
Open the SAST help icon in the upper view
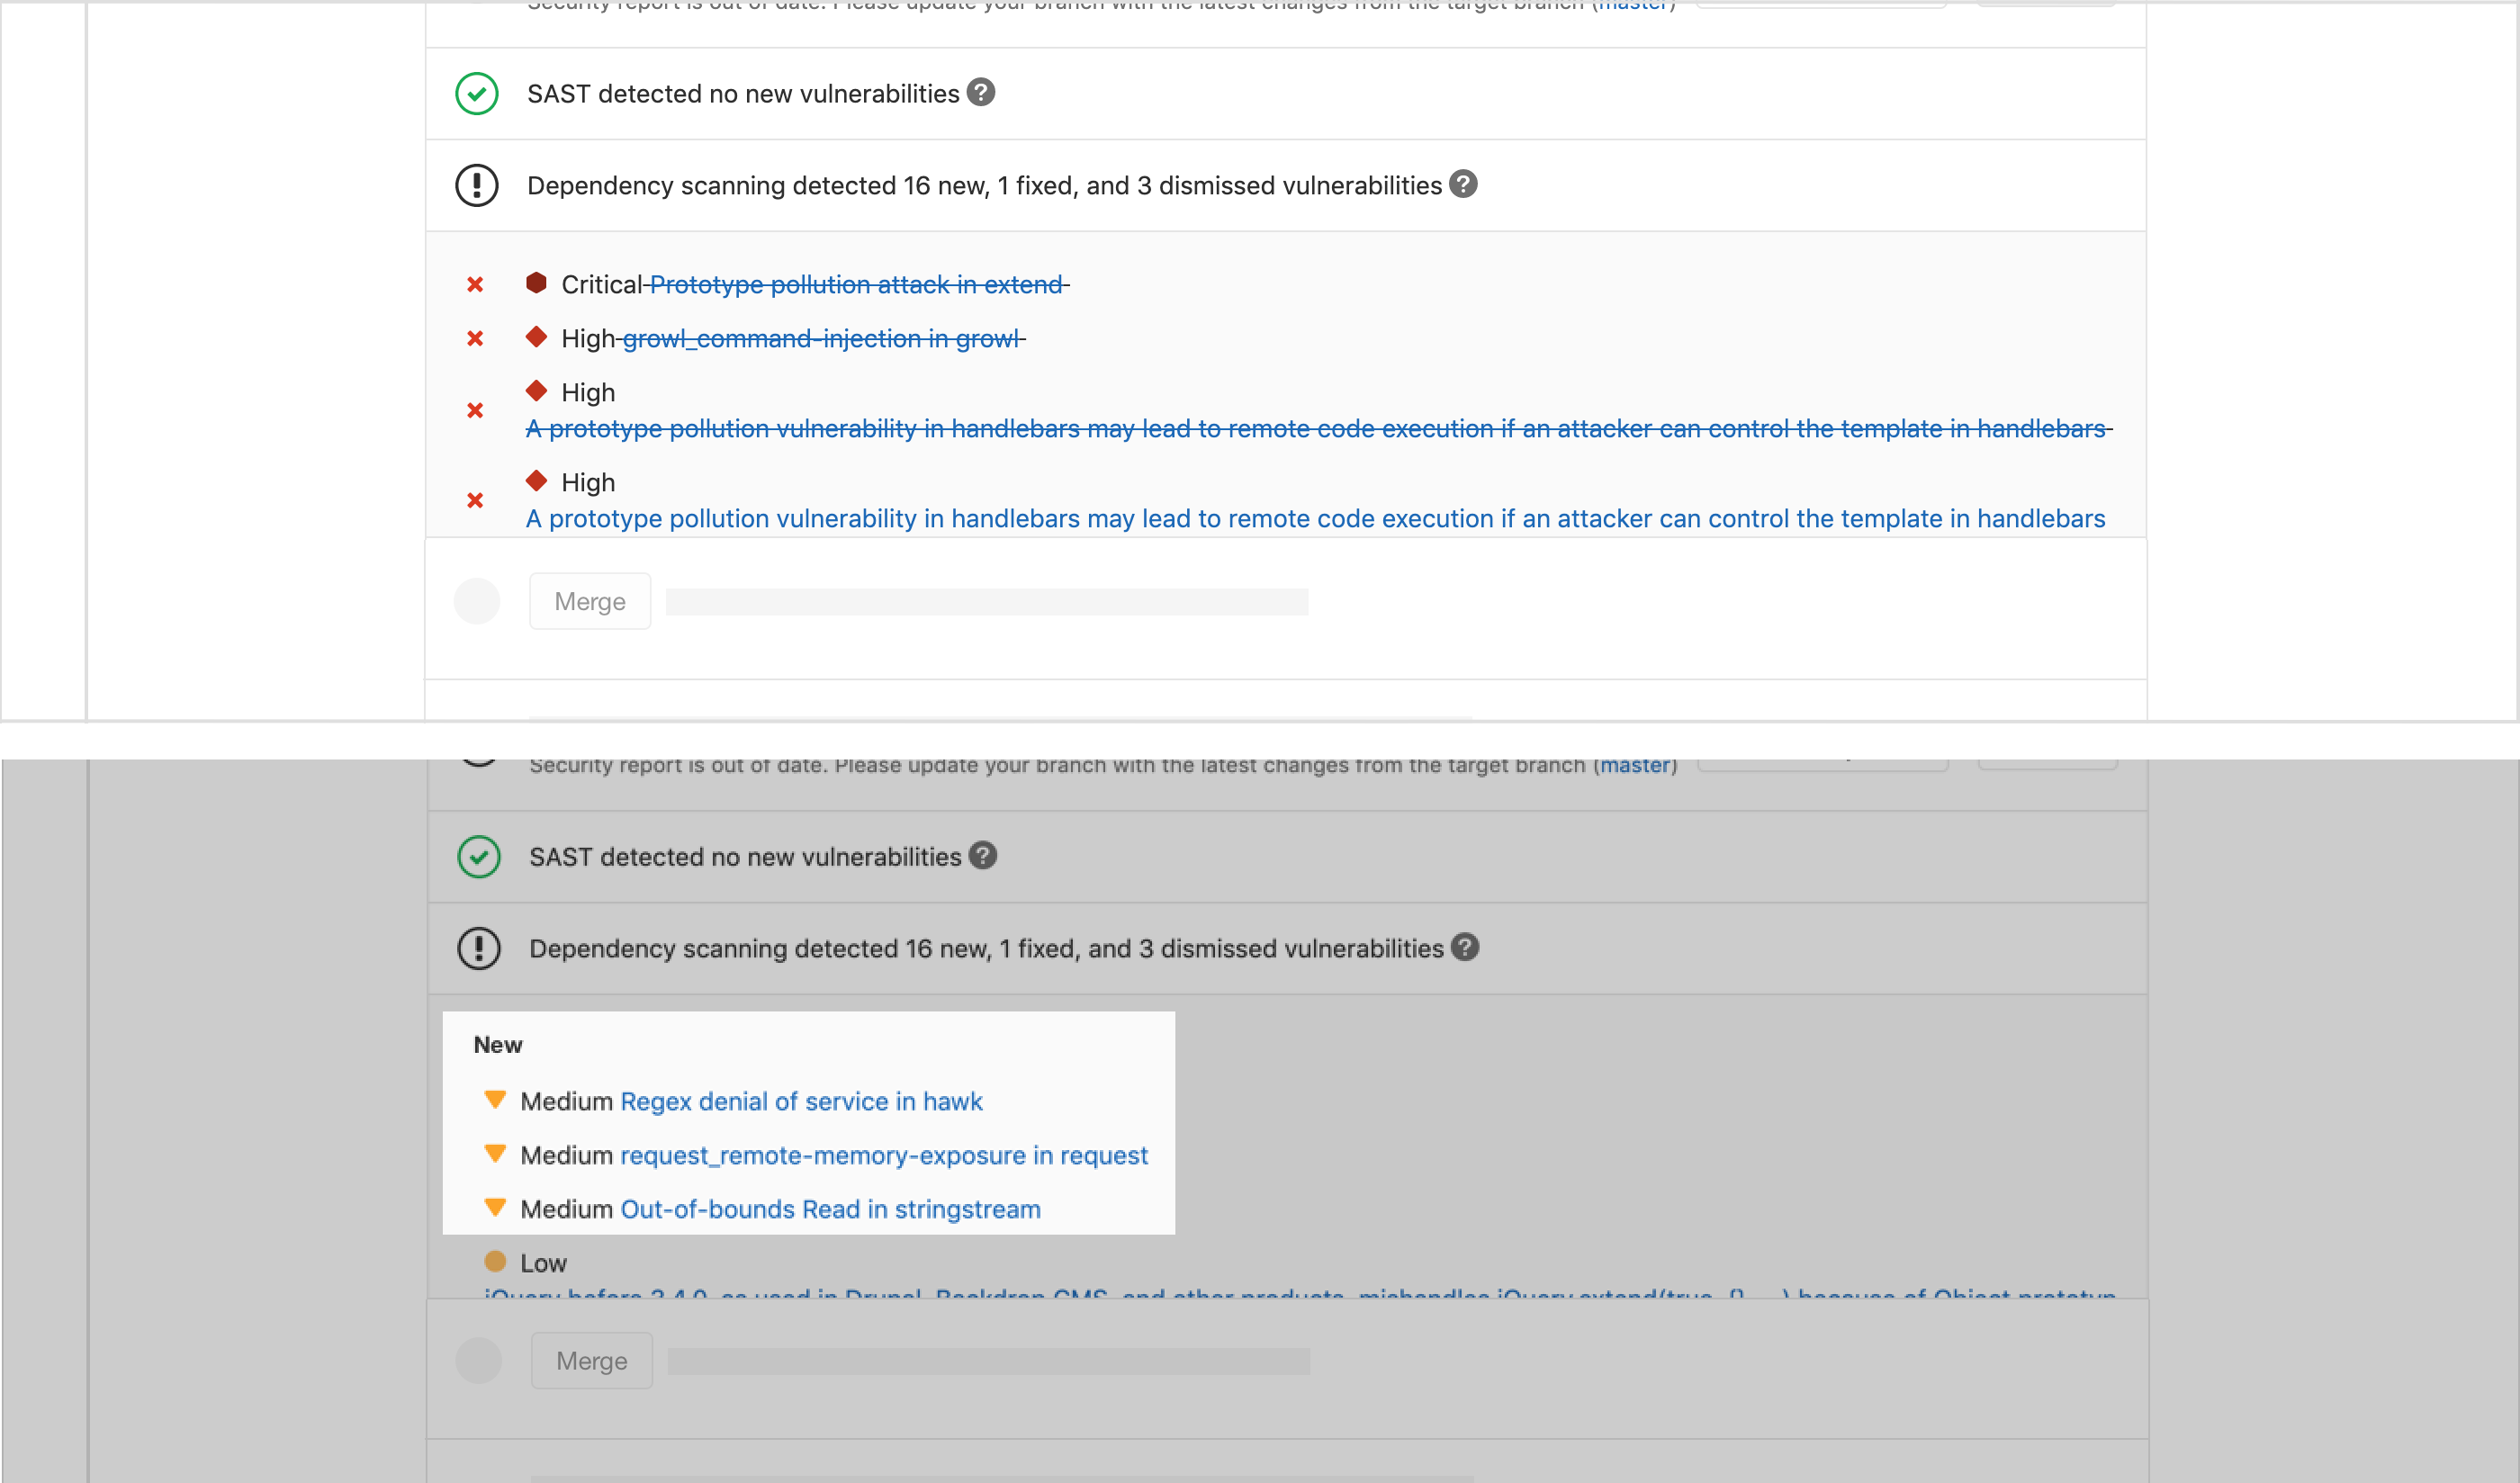981,92
